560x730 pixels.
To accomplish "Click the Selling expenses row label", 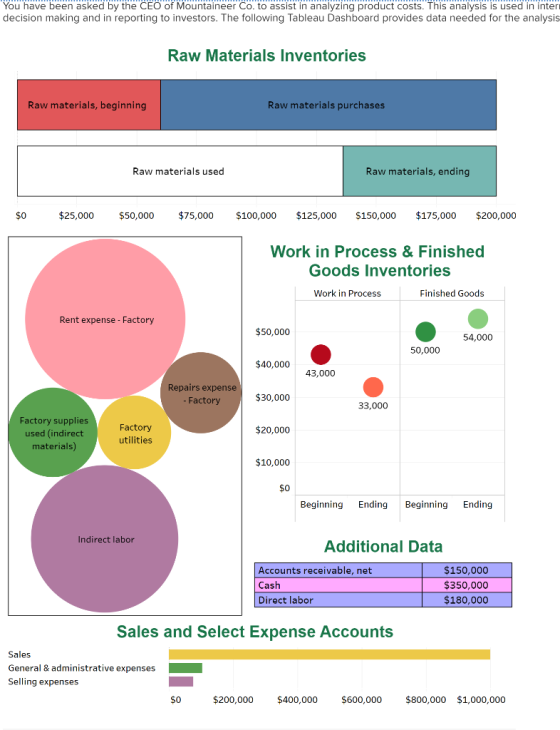I will click(43, 681).
